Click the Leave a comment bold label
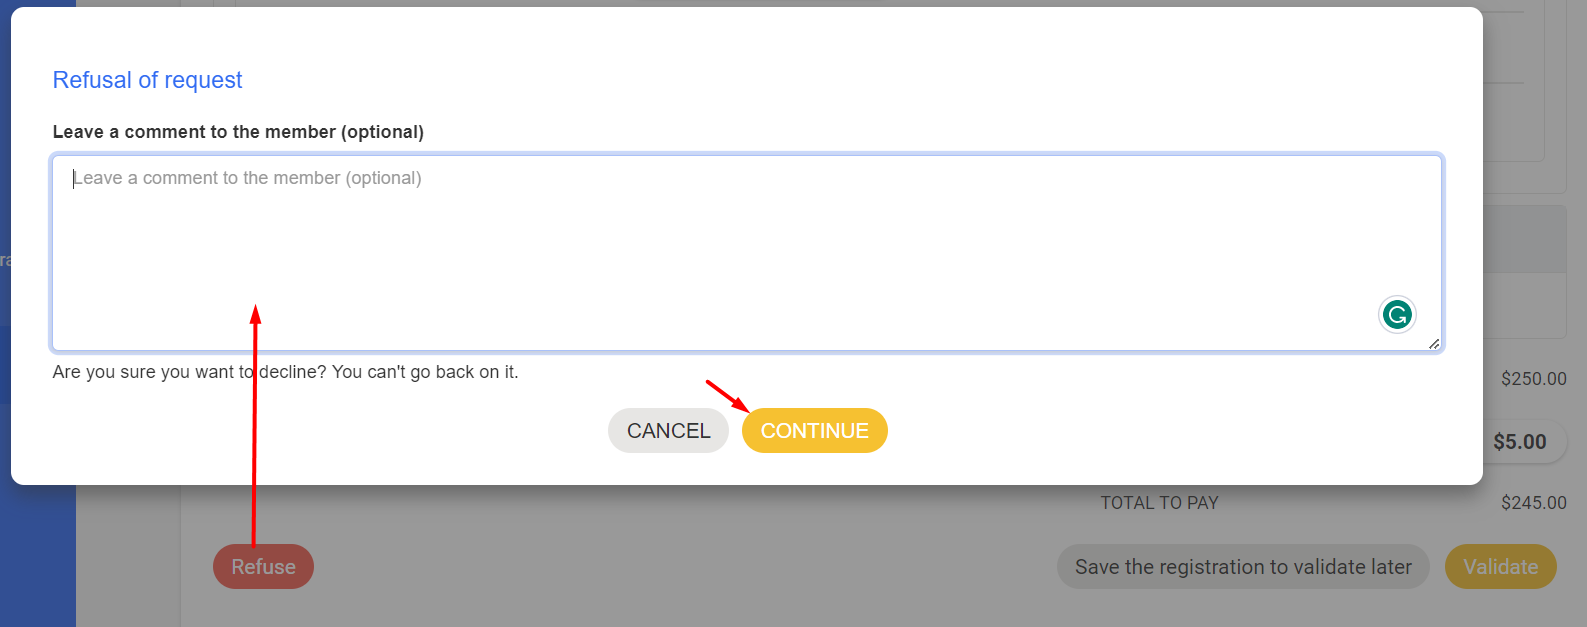The image size is (1587, 627). (238, 132)
